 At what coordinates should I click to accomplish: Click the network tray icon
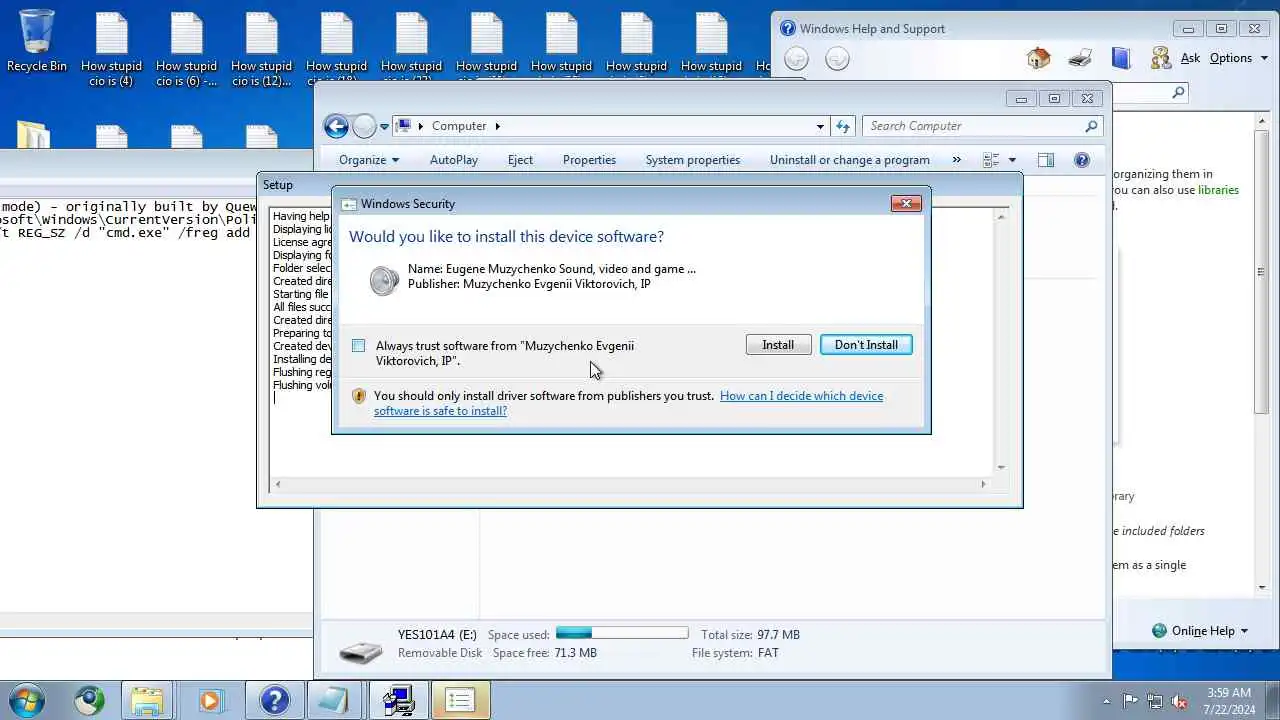click(x=1155, y=701)
